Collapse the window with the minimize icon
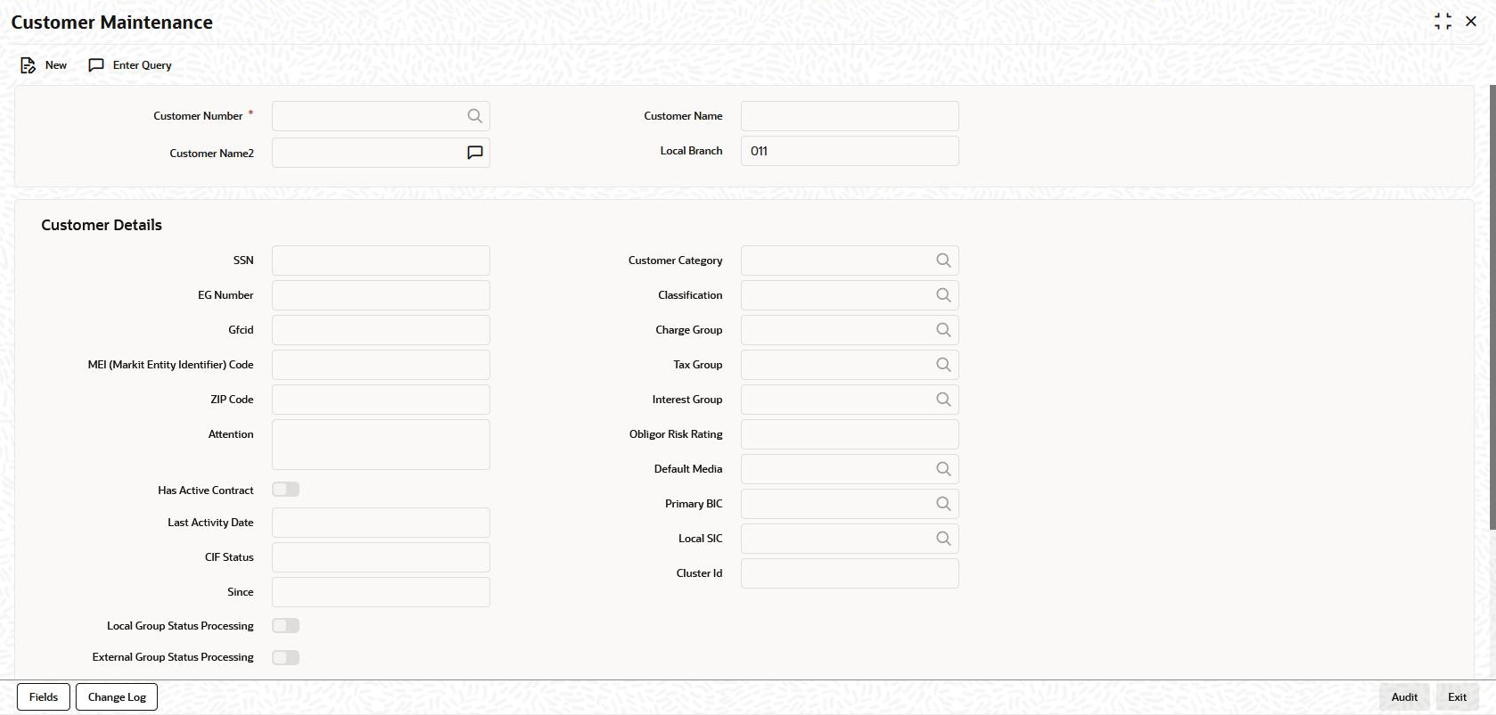Viewport: 1496px width, 715px height. click(1442, 21)
